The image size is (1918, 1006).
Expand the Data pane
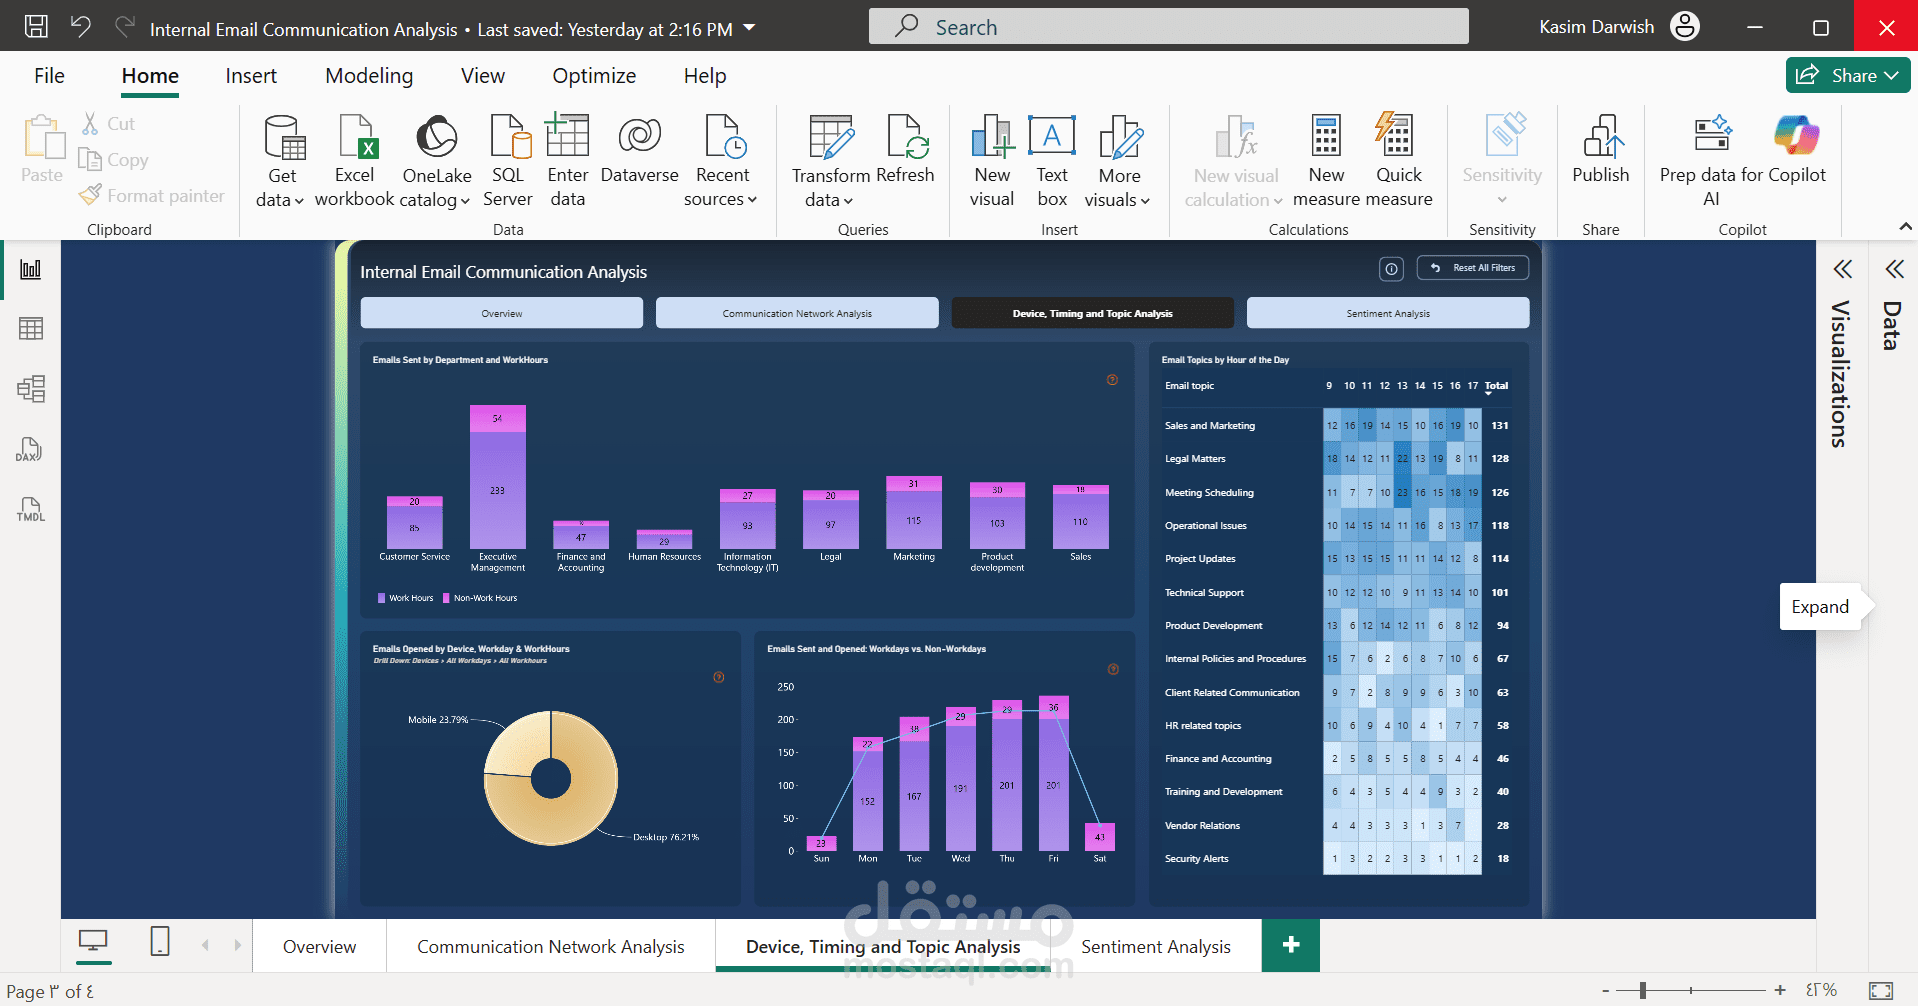point(1894,269)
